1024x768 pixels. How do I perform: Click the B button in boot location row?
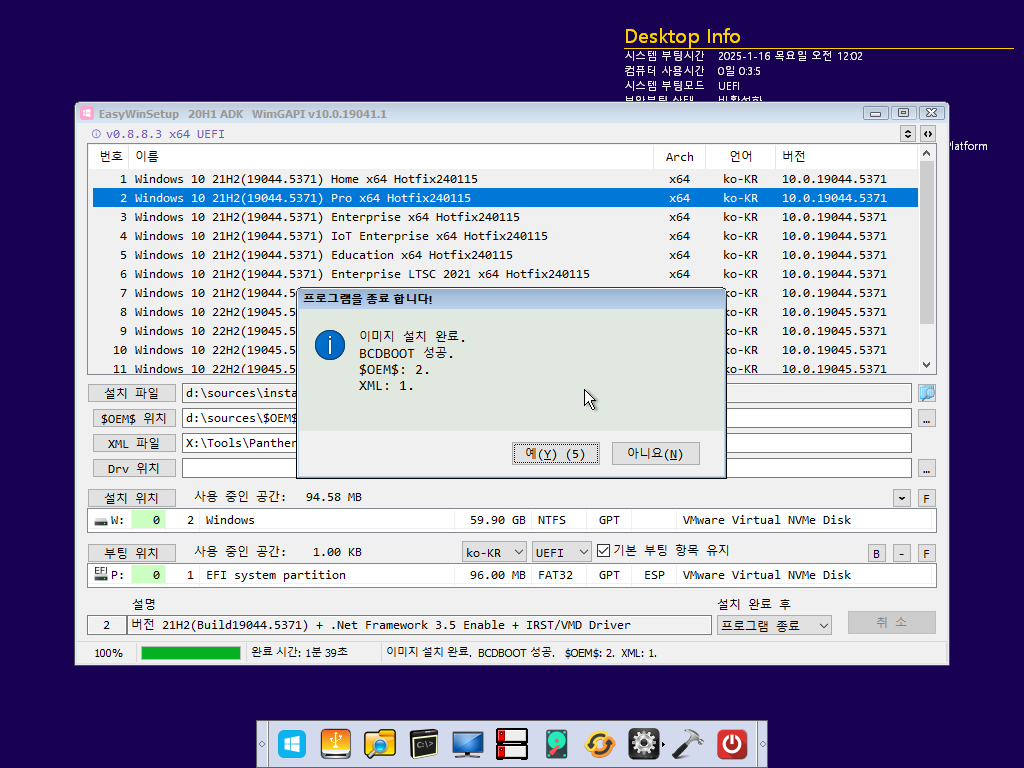click(x=876, y=553)
